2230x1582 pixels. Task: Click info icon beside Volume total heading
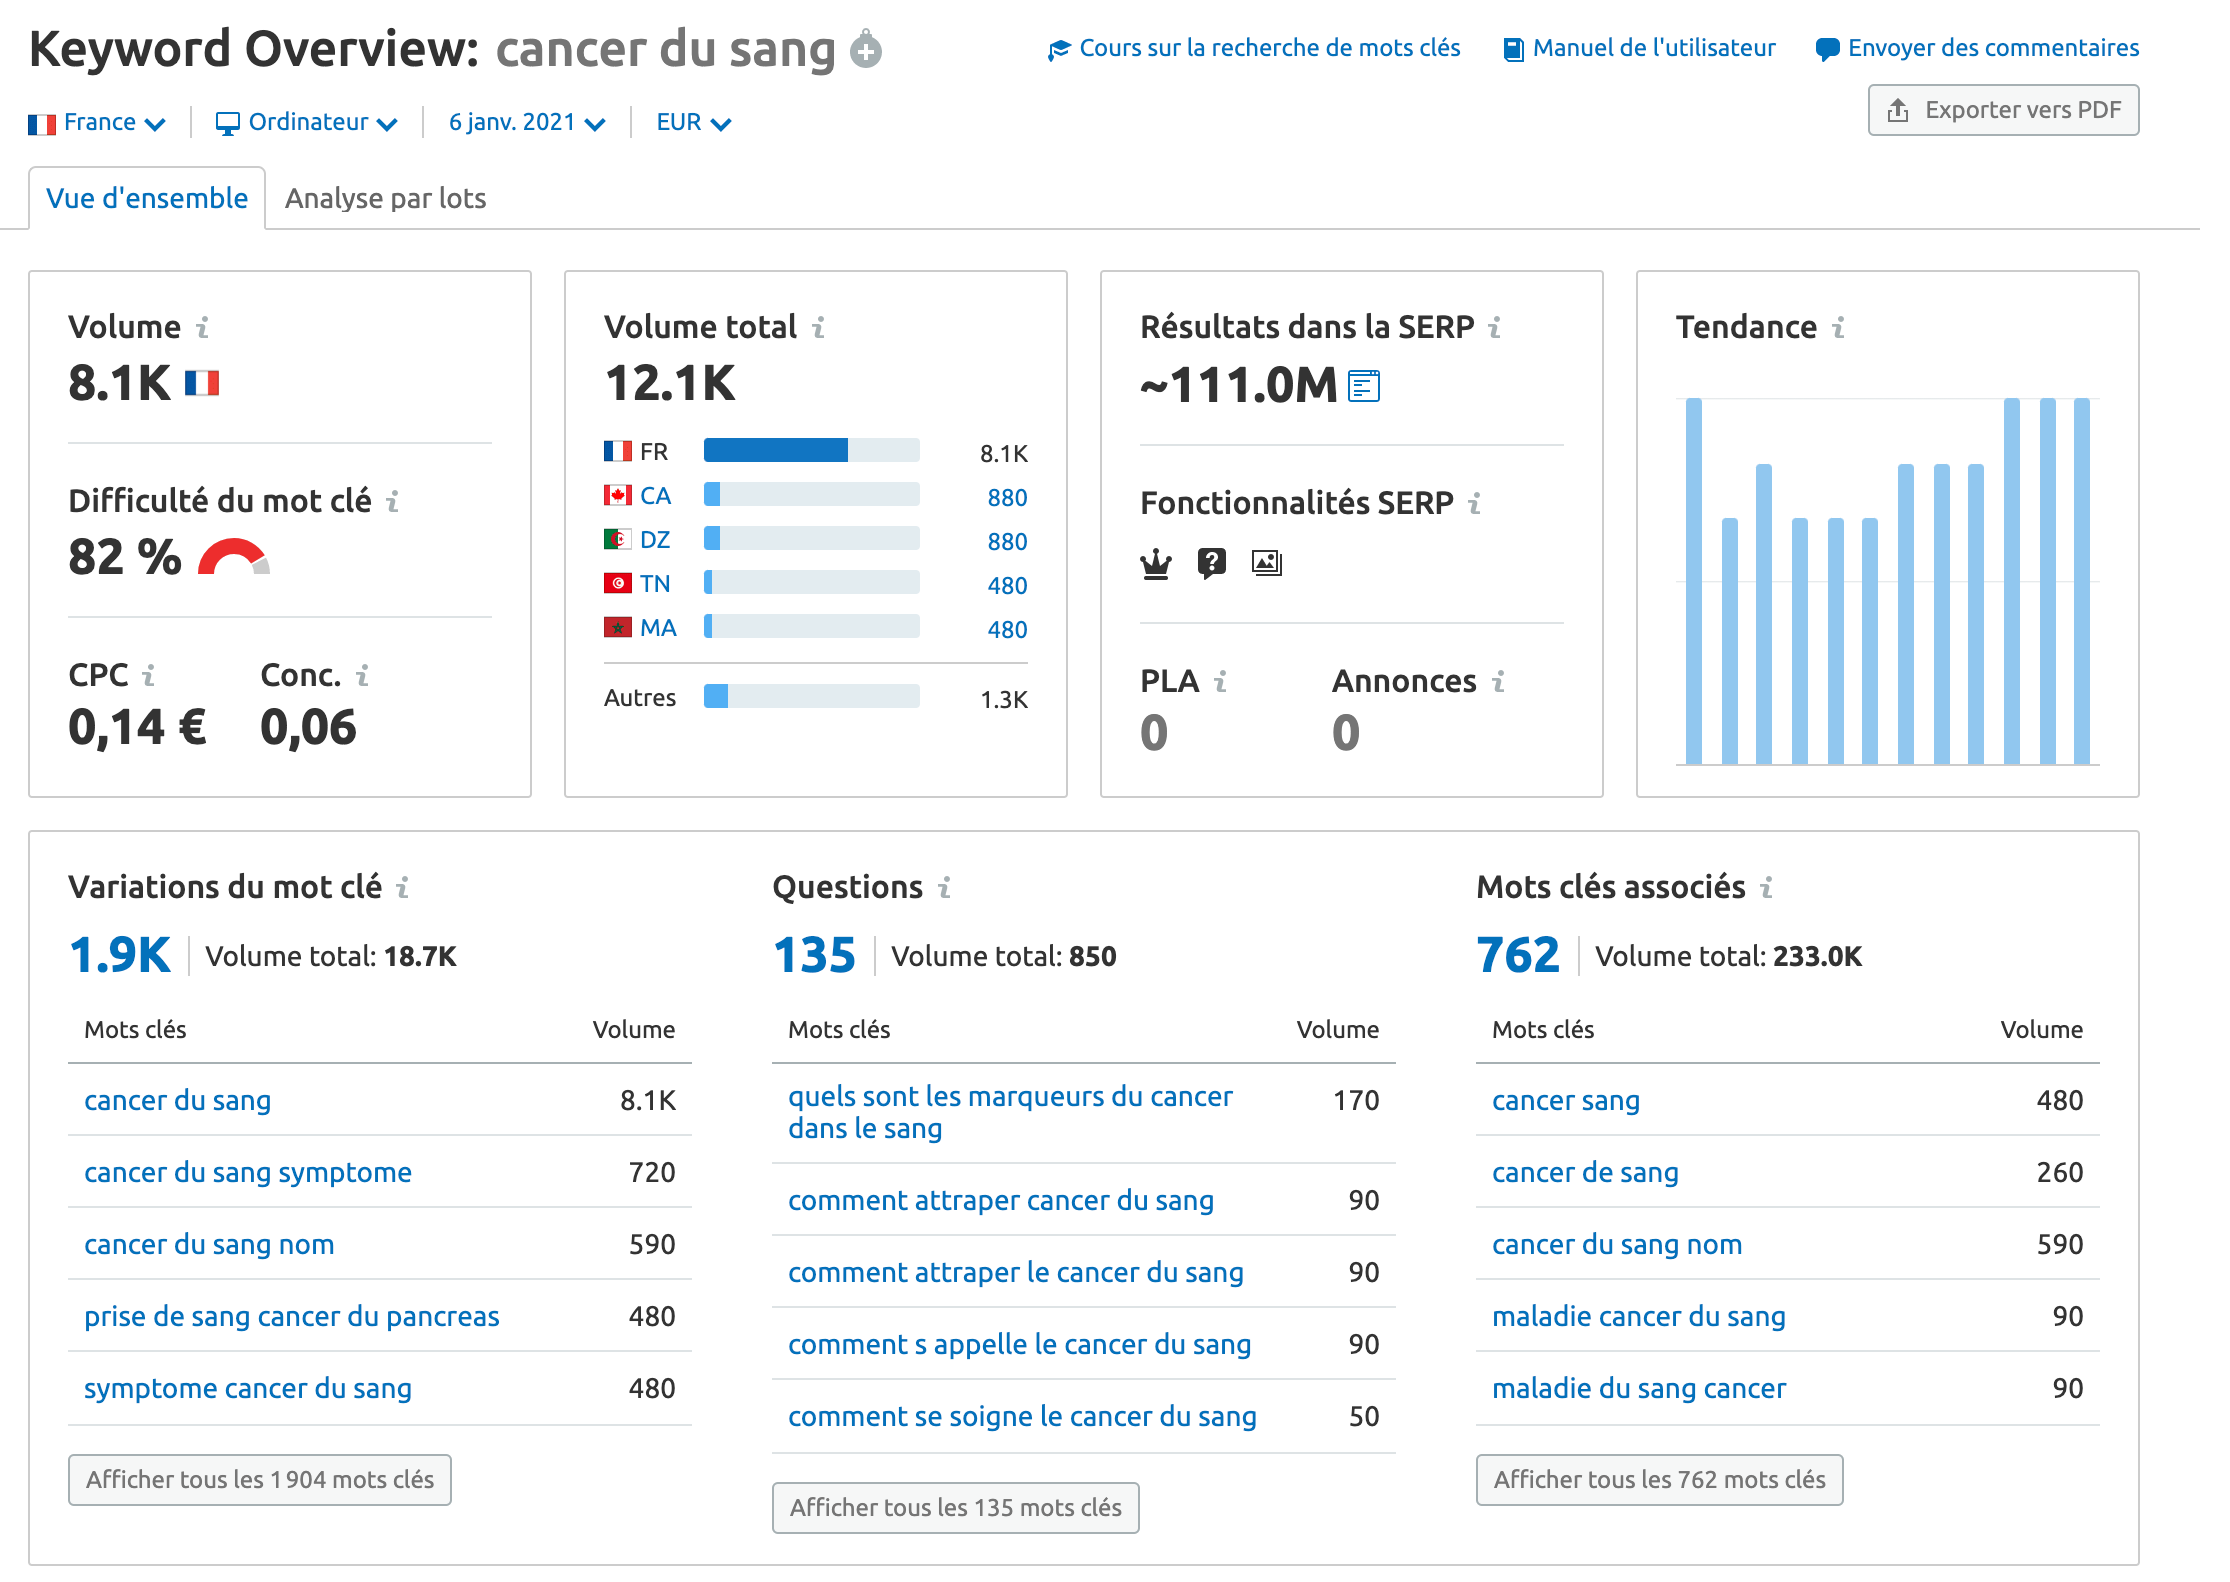coord(818,328)
